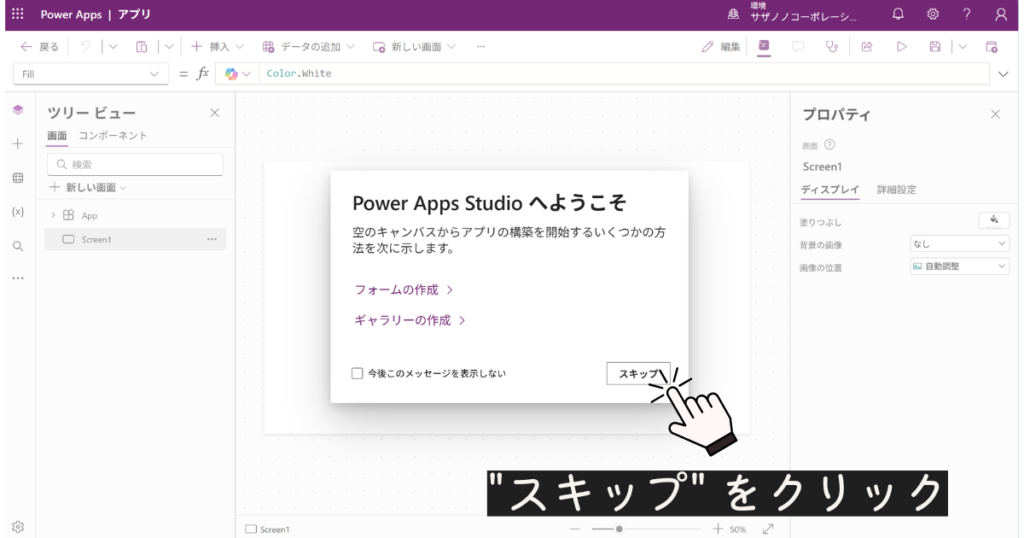Switch to the 詳細設定 tab
Screen dimensions: 1024x538
pyautogui.click(x=896, y=189)
